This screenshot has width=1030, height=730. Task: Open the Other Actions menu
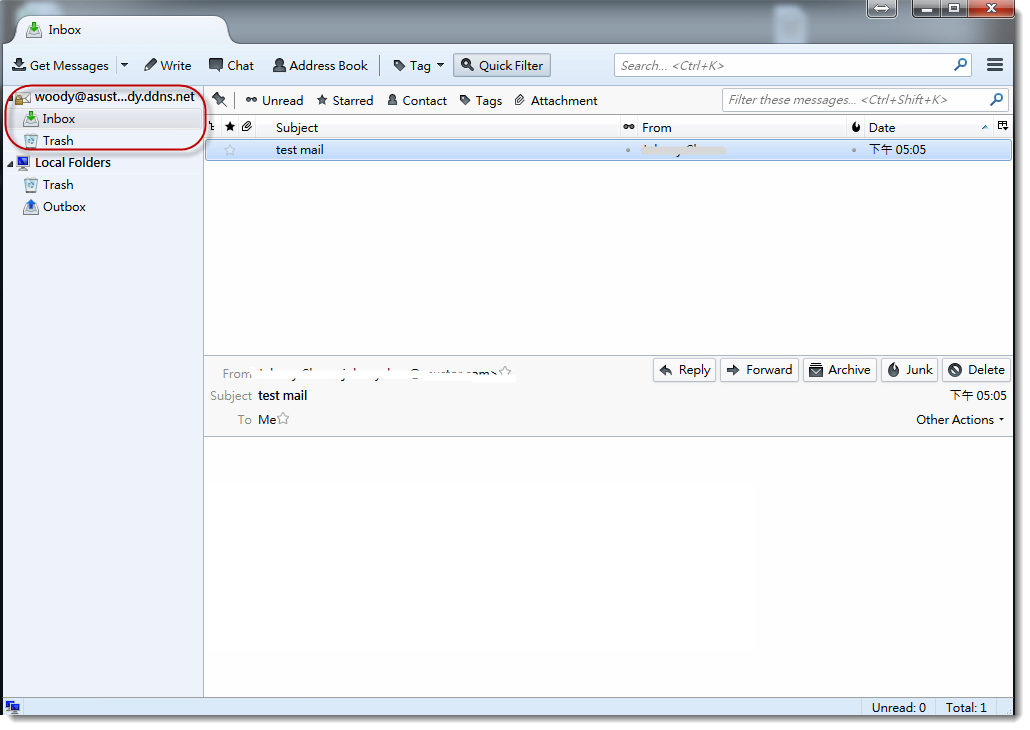tap(957, 419)
